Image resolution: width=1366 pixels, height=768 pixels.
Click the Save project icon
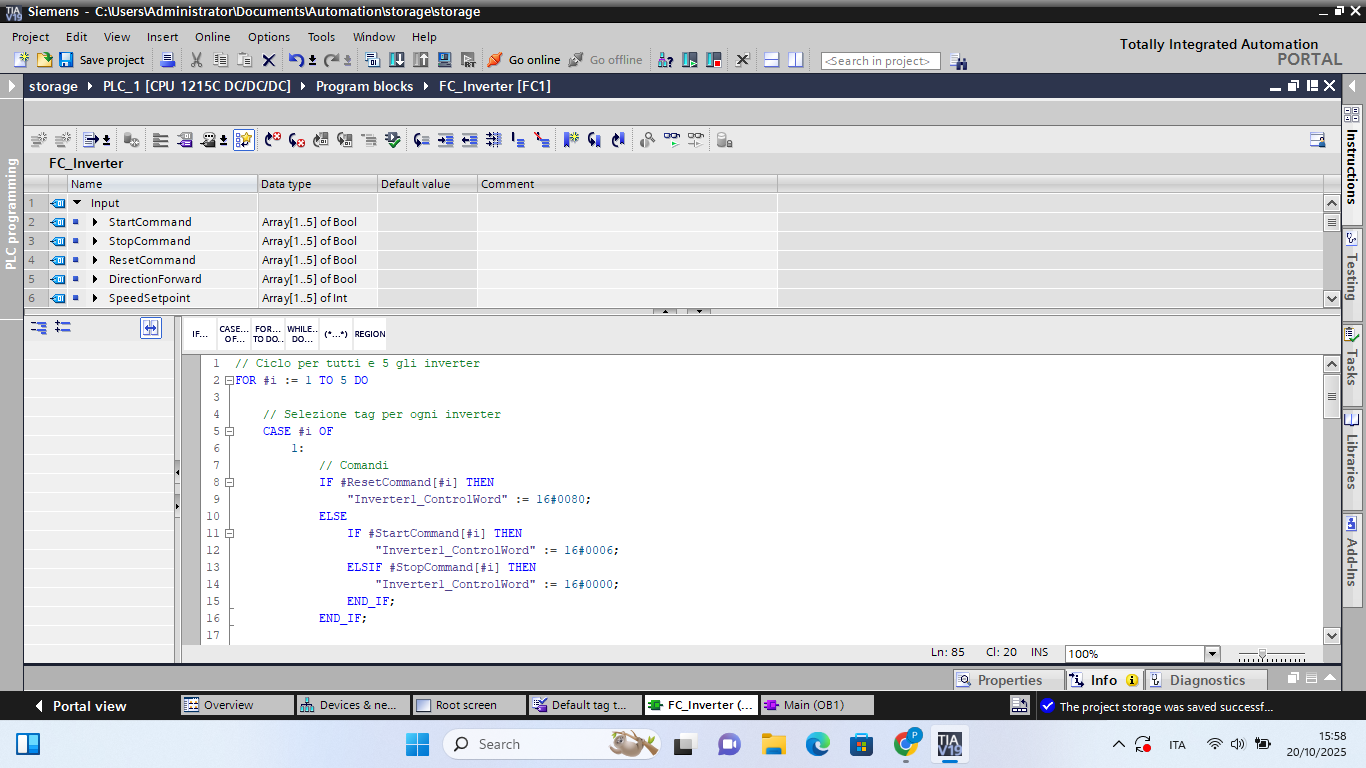[66, 60]
